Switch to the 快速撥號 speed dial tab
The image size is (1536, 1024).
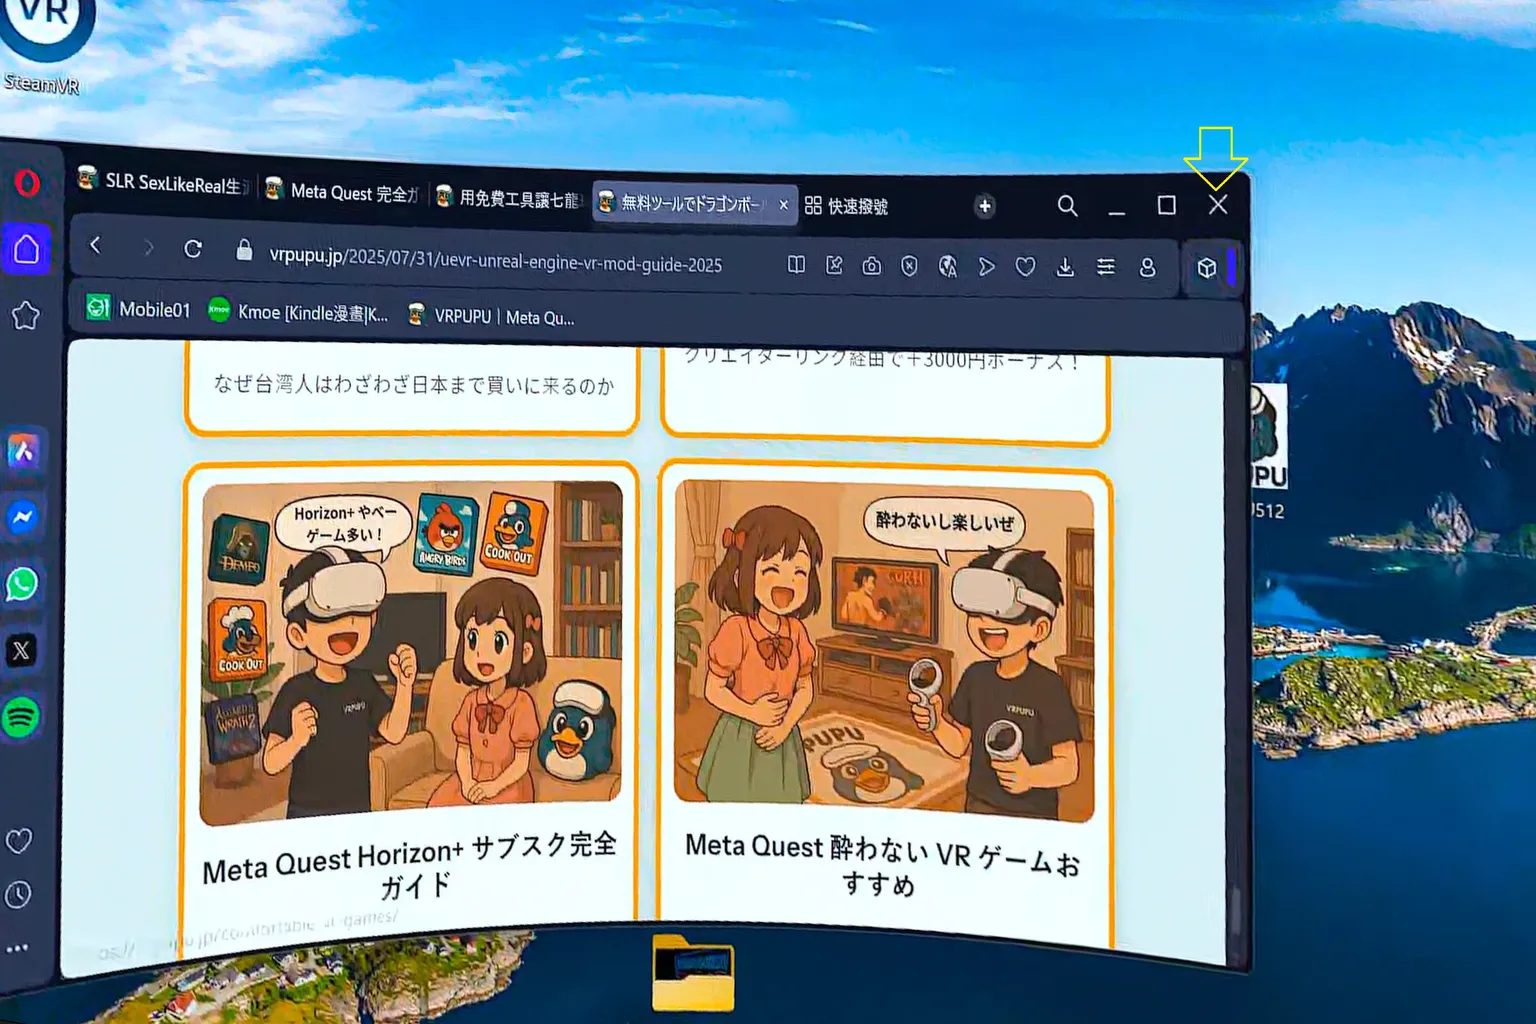[x=846, y=206]
